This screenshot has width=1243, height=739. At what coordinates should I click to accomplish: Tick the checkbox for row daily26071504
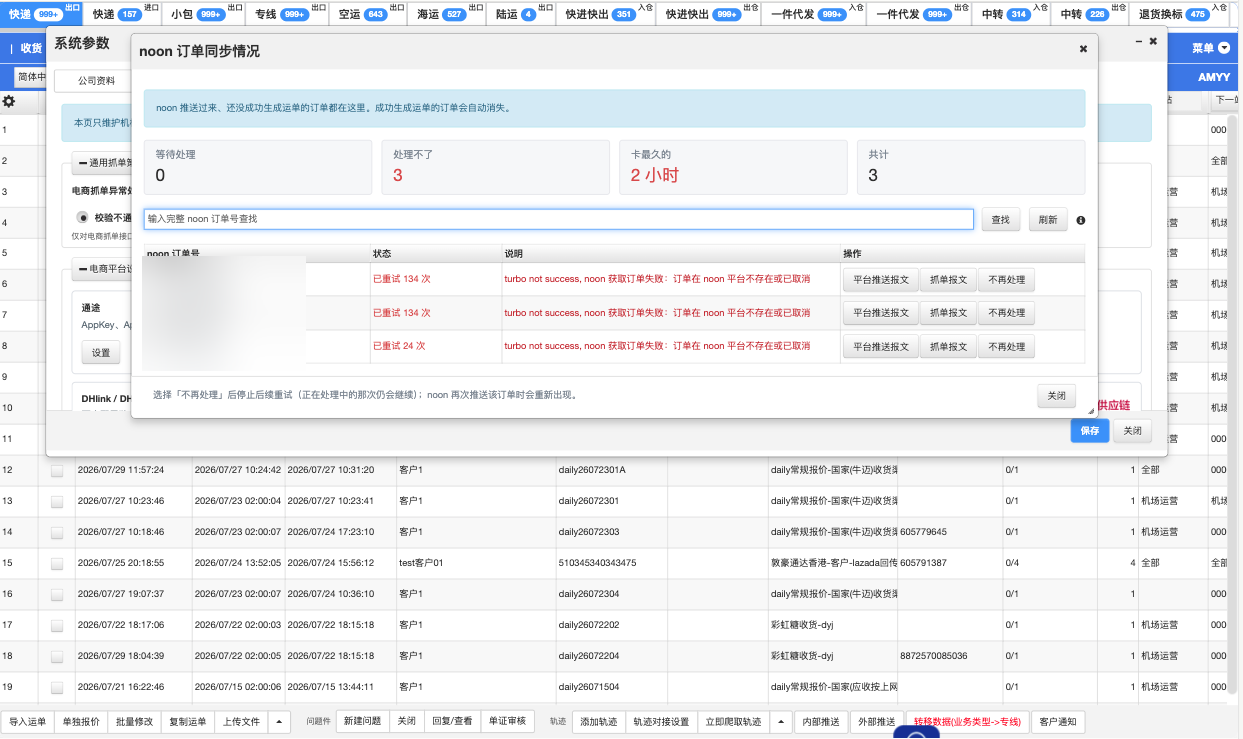(x=57, y=687)
